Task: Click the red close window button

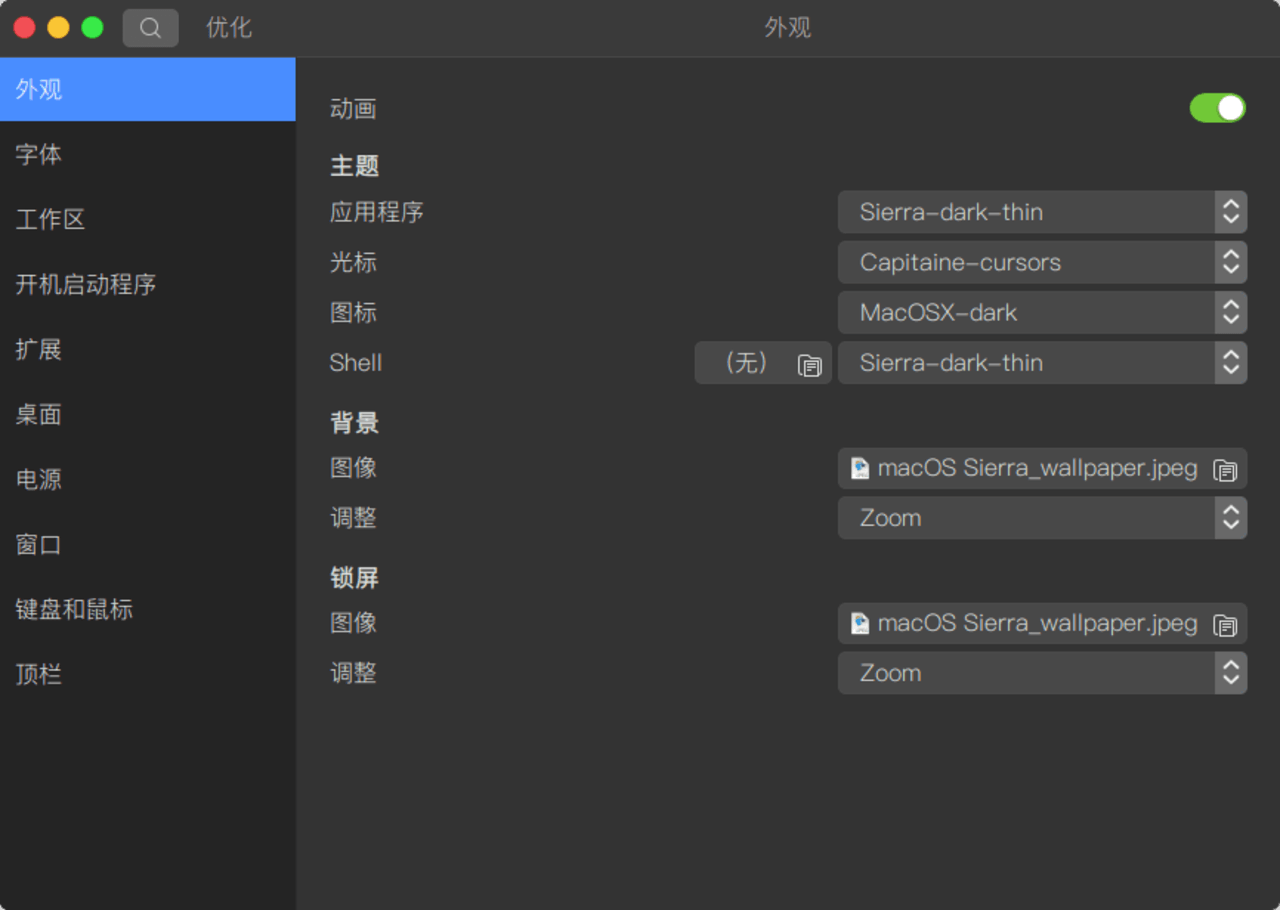Action: pyautogui.click(x=25, y=28)
